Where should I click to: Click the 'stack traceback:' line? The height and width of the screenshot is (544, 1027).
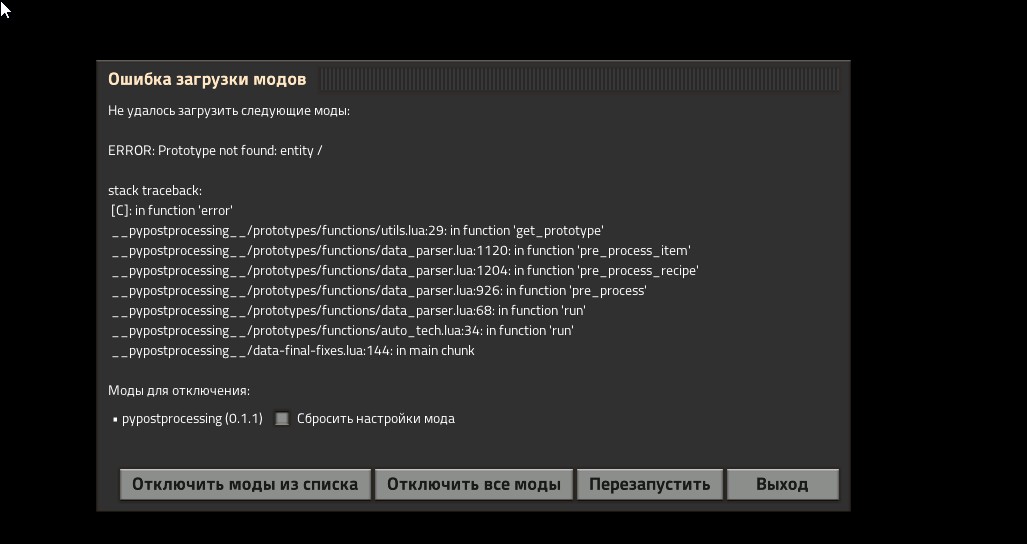[155, 190]
